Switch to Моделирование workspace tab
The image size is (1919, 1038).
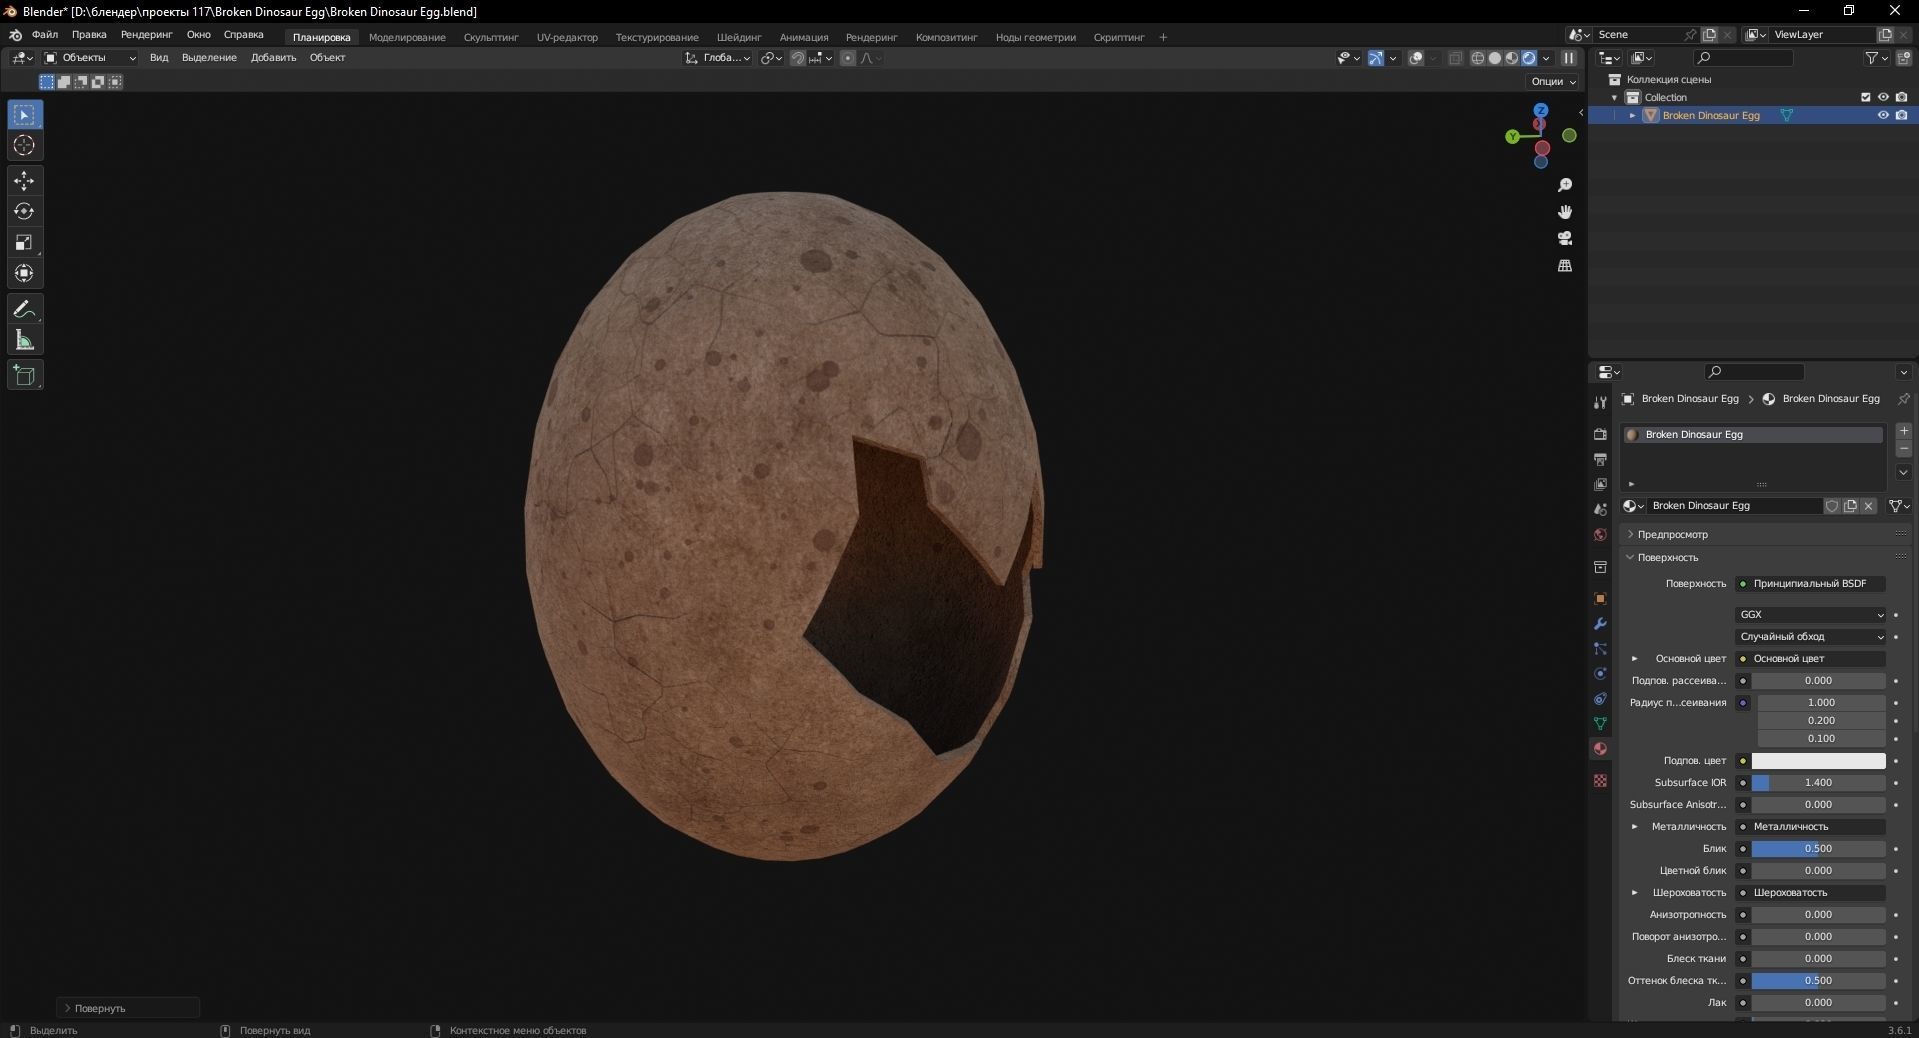pyautogui.click(x=407, y=37)
